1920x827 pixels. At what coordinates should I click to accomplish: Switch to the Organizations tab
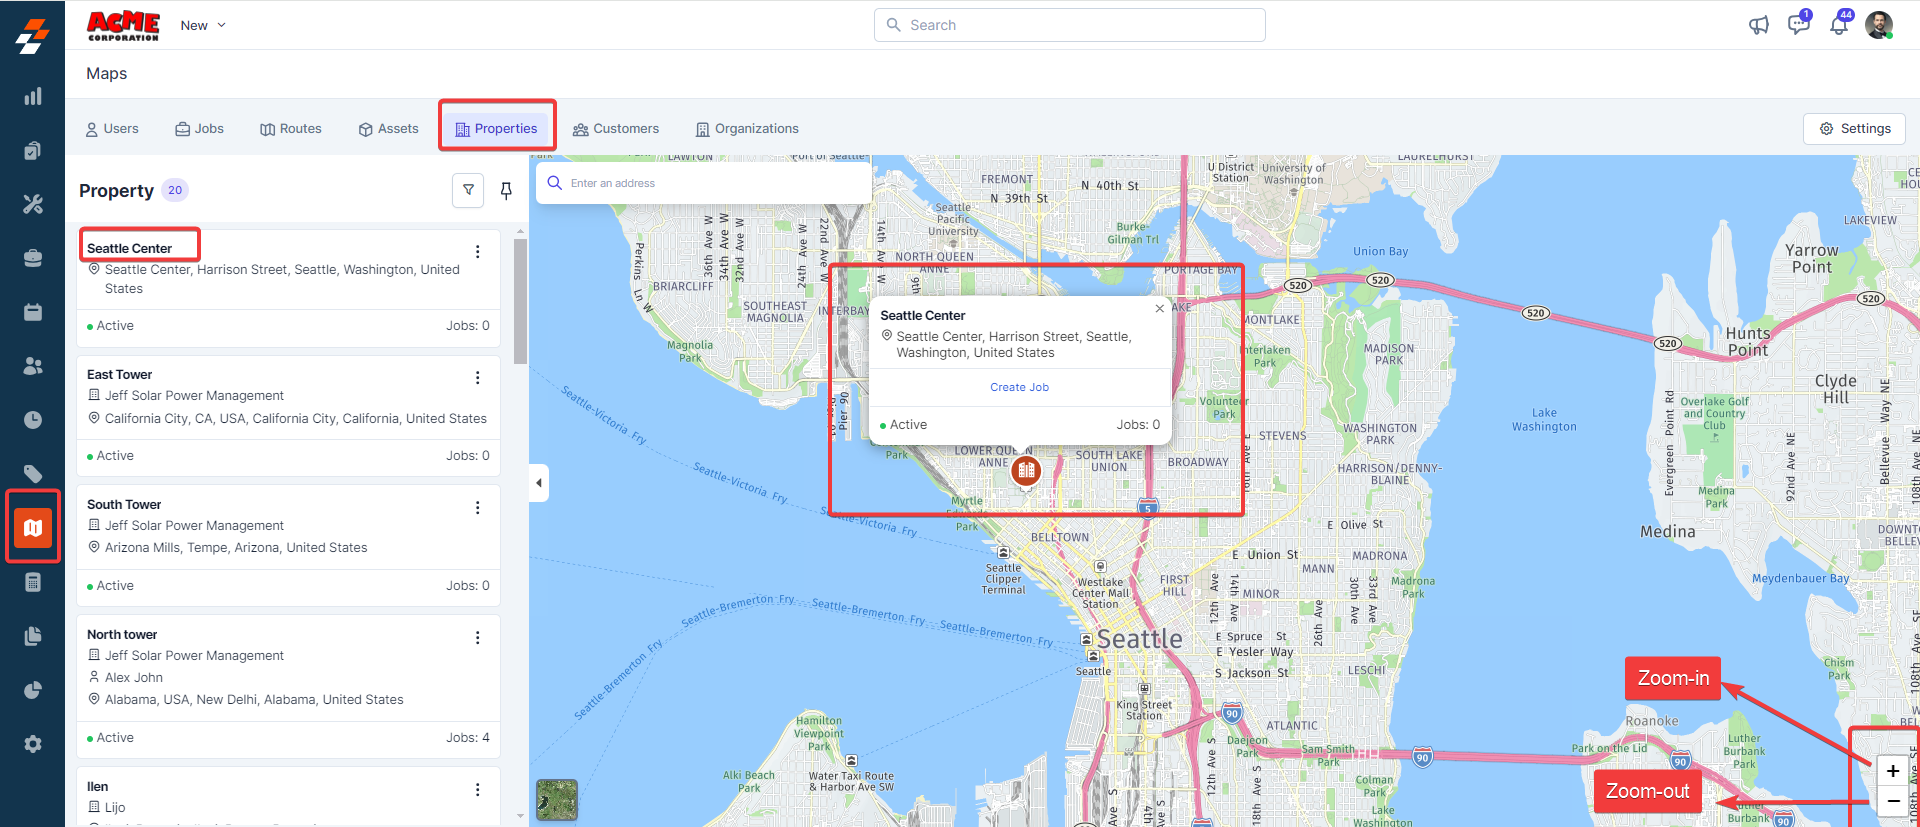point(747,129)
